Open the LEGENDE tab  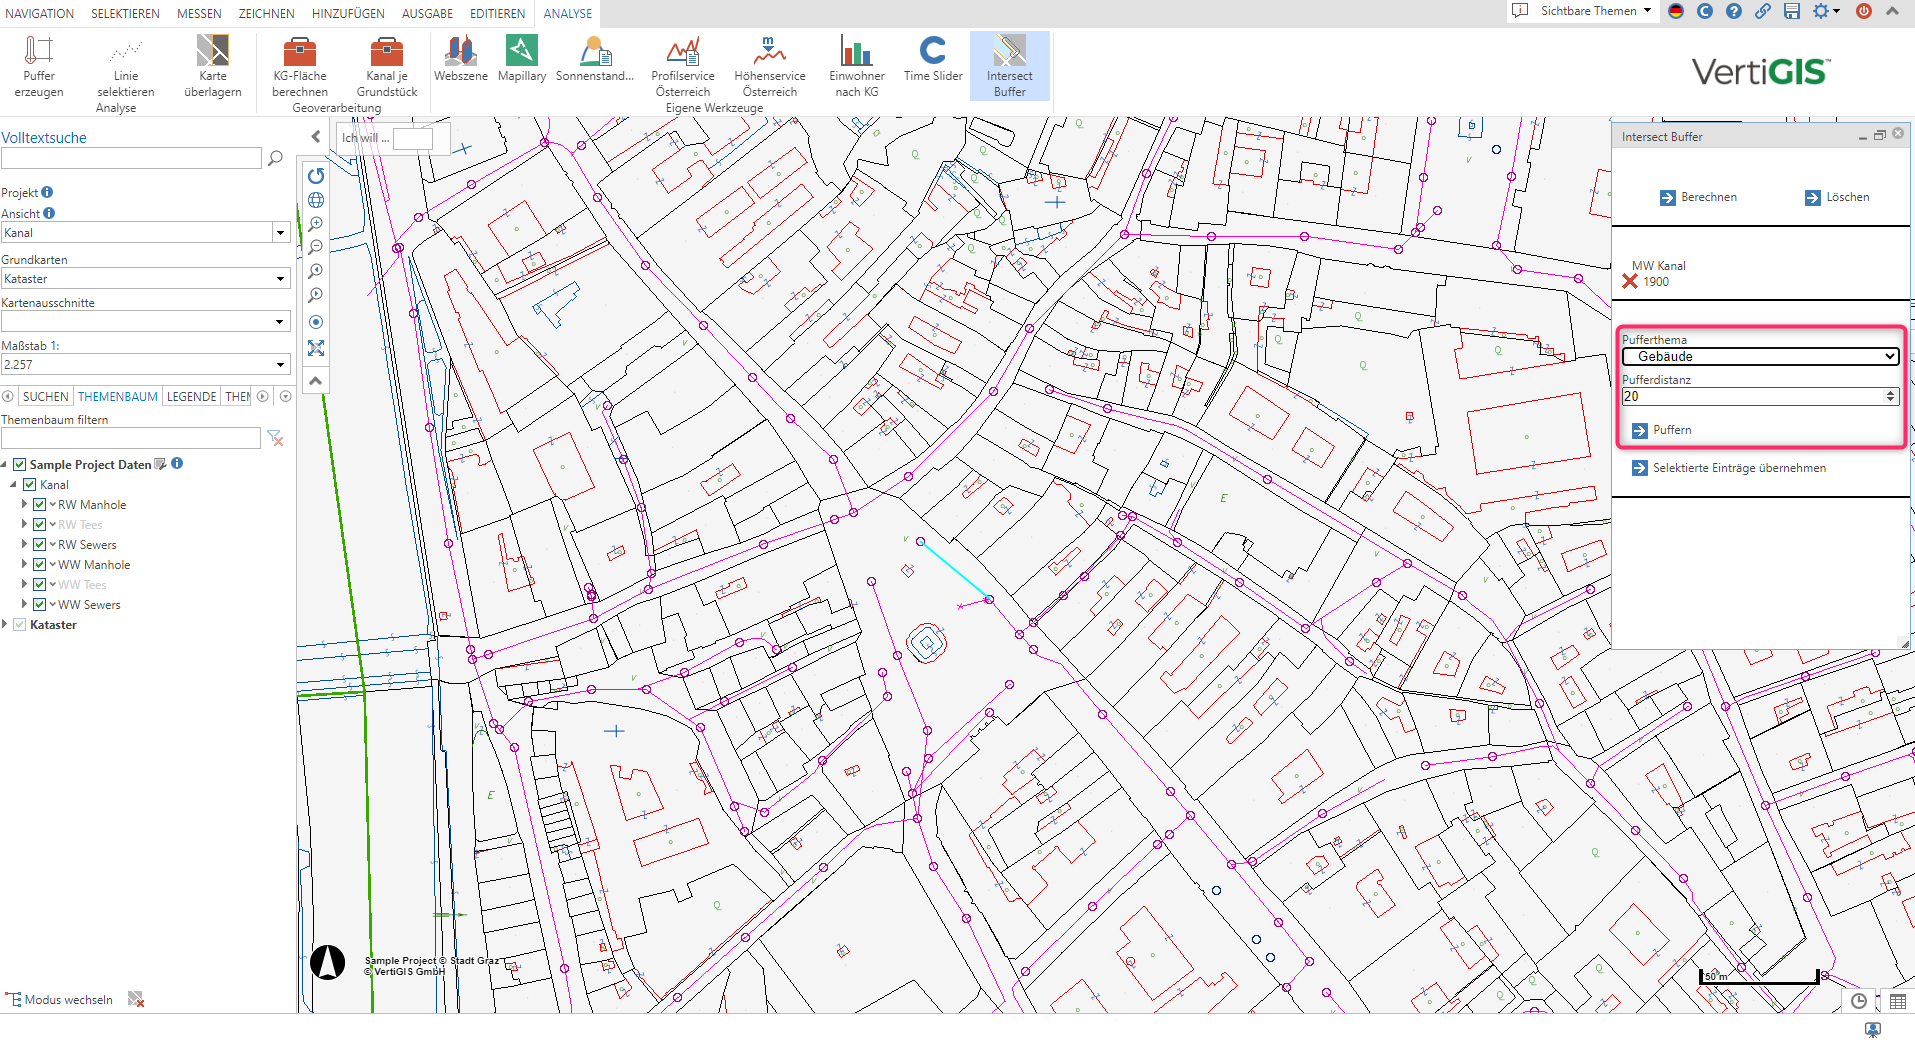(x=191, y=397)
